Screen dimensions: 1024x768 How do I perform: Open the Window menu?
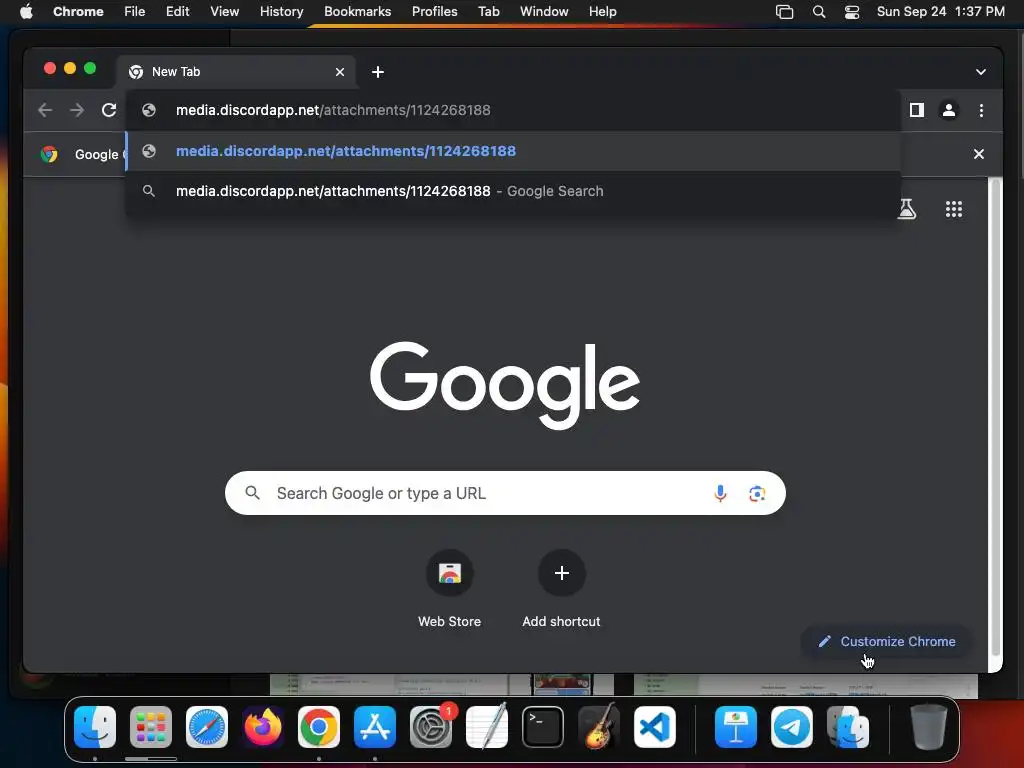[544, 12]
